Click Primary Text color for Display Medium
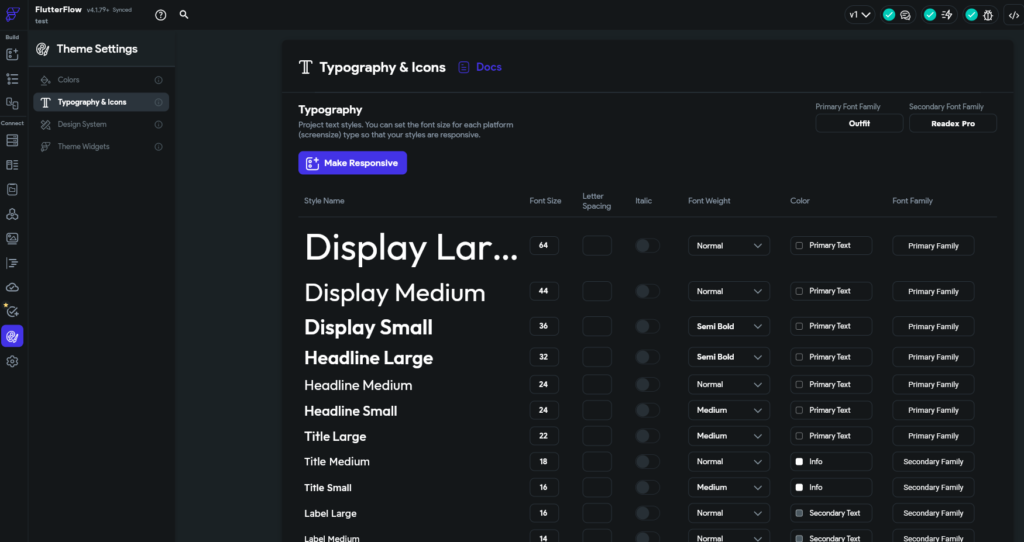 pos(831,291)
